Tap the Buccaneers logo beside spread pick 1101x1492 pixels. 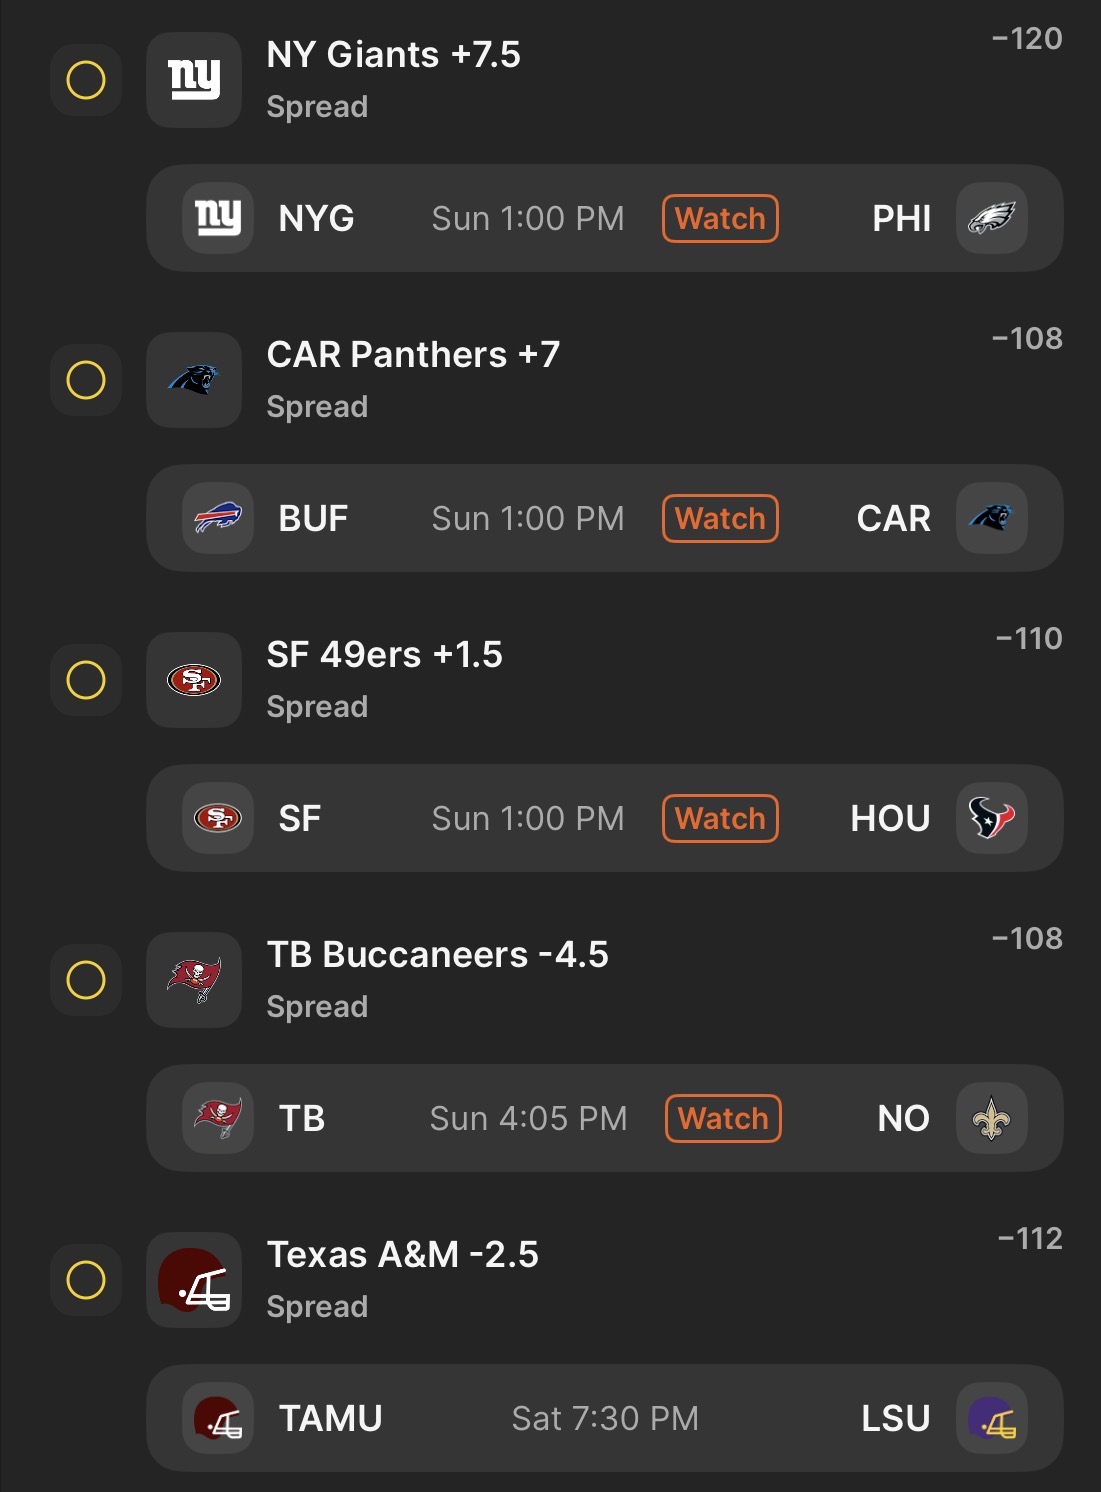point(194,980)
